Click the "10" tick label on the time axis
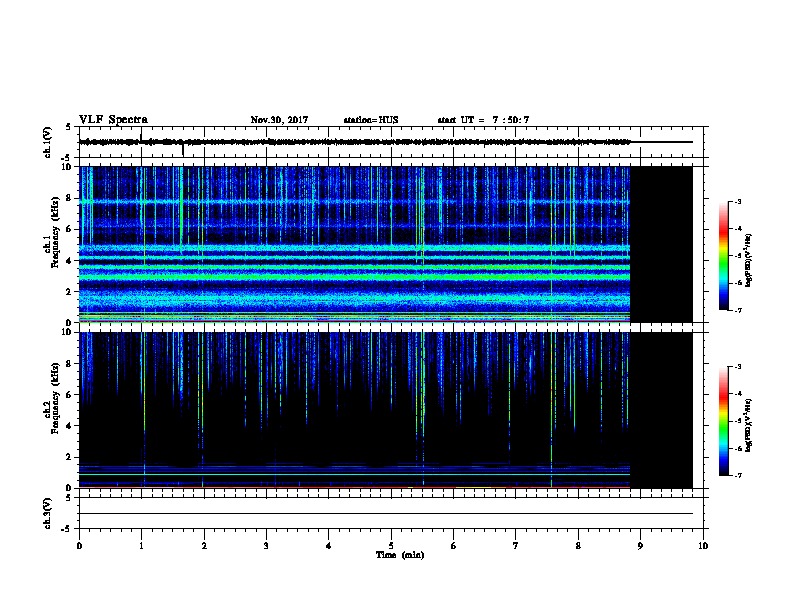Viewport: 792px width, 612px height. [x=703, y=546]
